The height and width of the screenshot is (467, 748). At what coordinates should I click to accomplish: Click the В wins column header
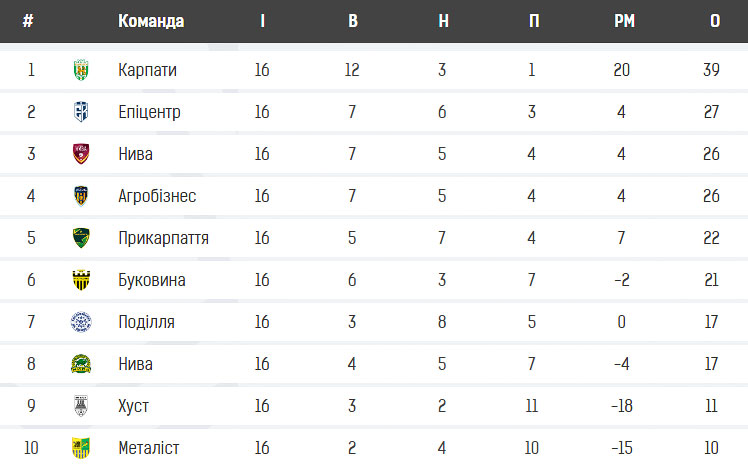click(x=353, y=21)
